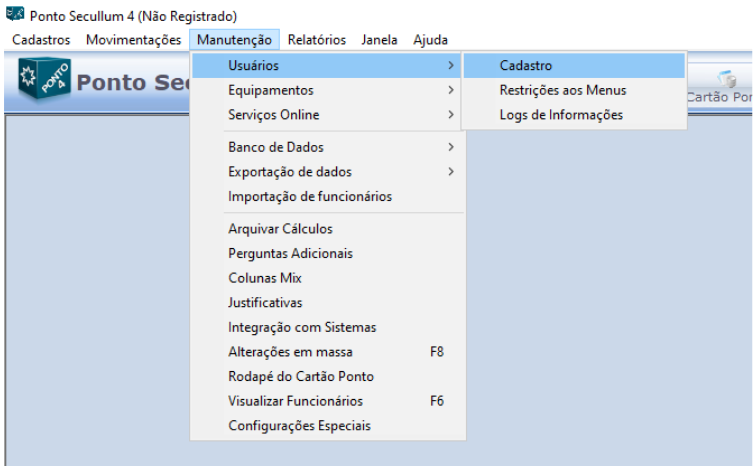Click the Cartão Ponto toolbar icon

[721, 90]
